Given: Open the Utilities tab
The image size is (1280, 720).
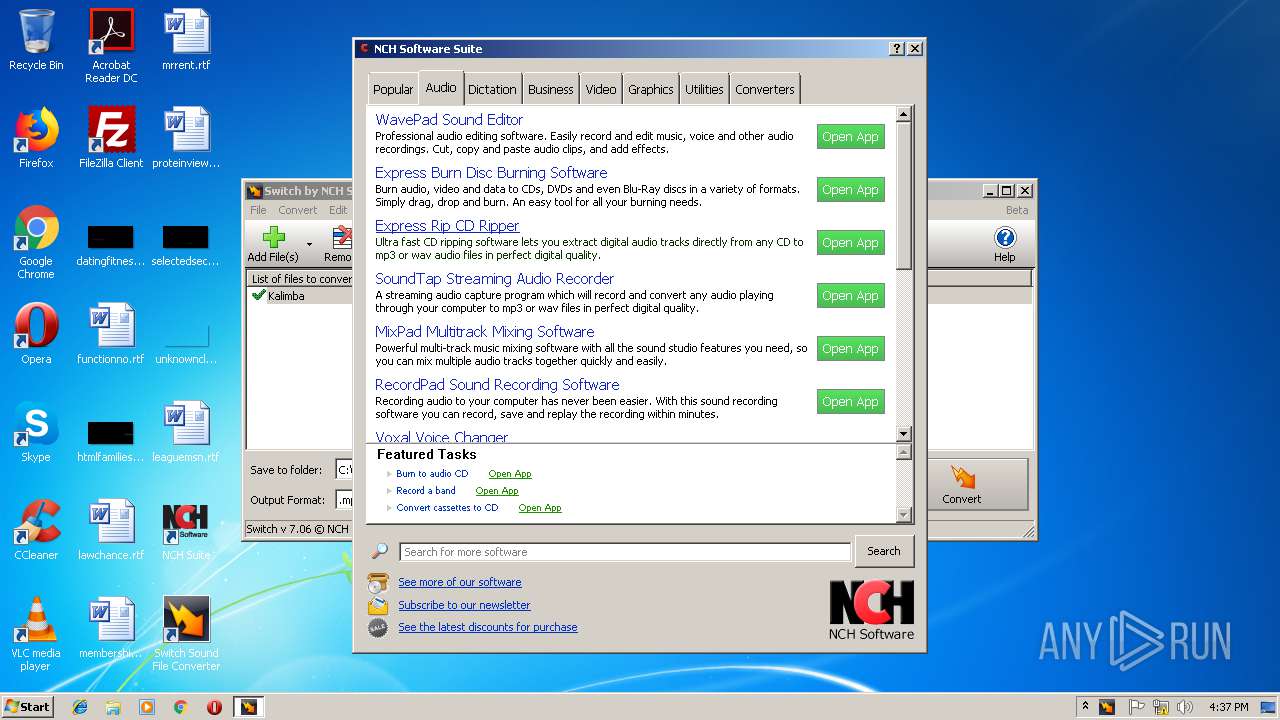Looking at the screenshot, I should tap(704, 89).
